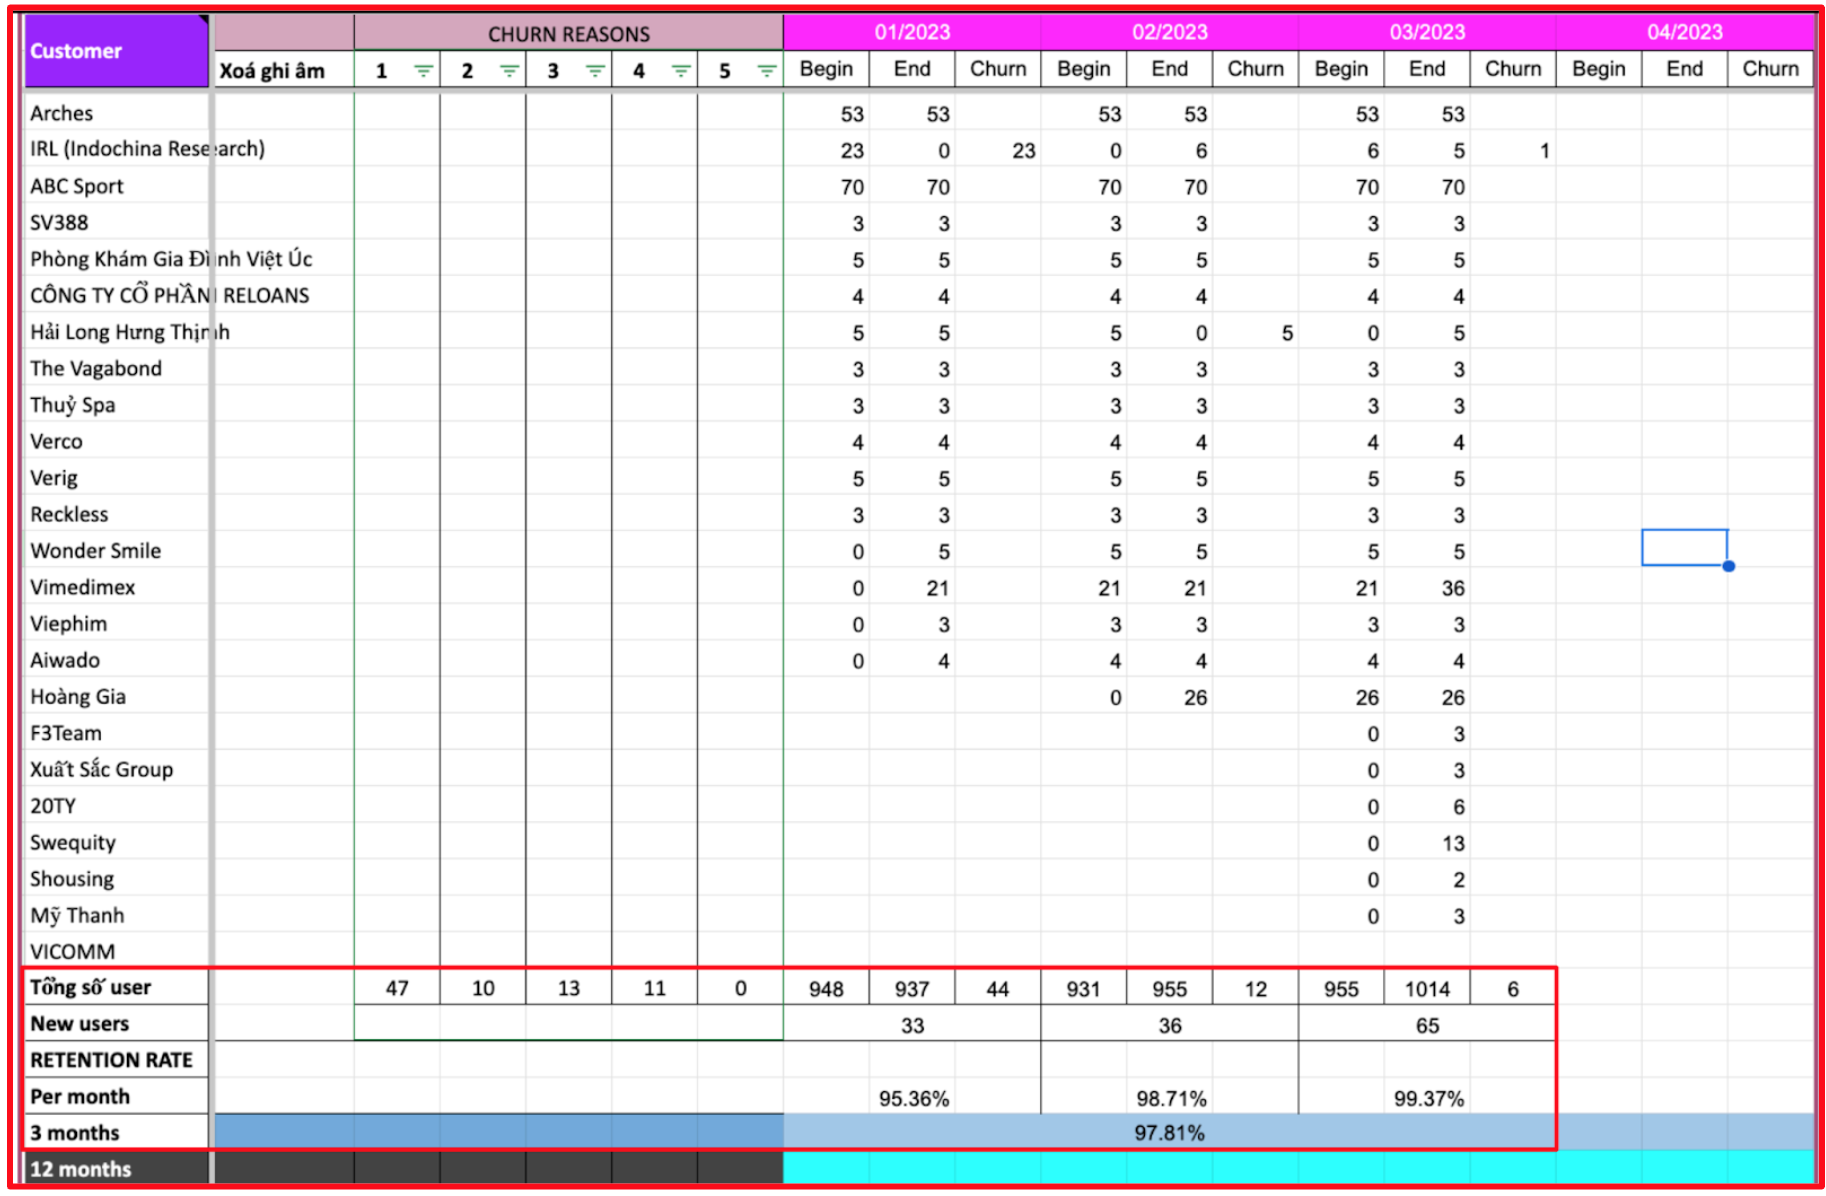Expand the filter for churn reason column 5
Screen dimensions: 1826x1196
pyautogui.click(x=766, y=71)
